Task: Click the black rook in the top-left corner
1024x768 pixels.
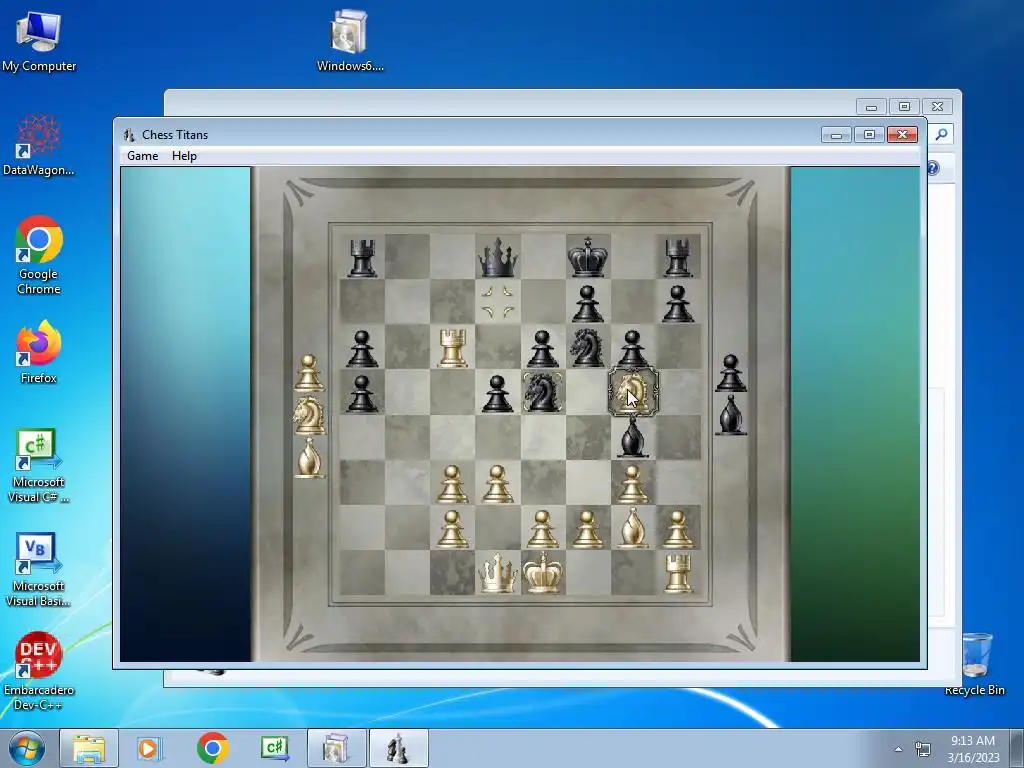Action: 362,257
